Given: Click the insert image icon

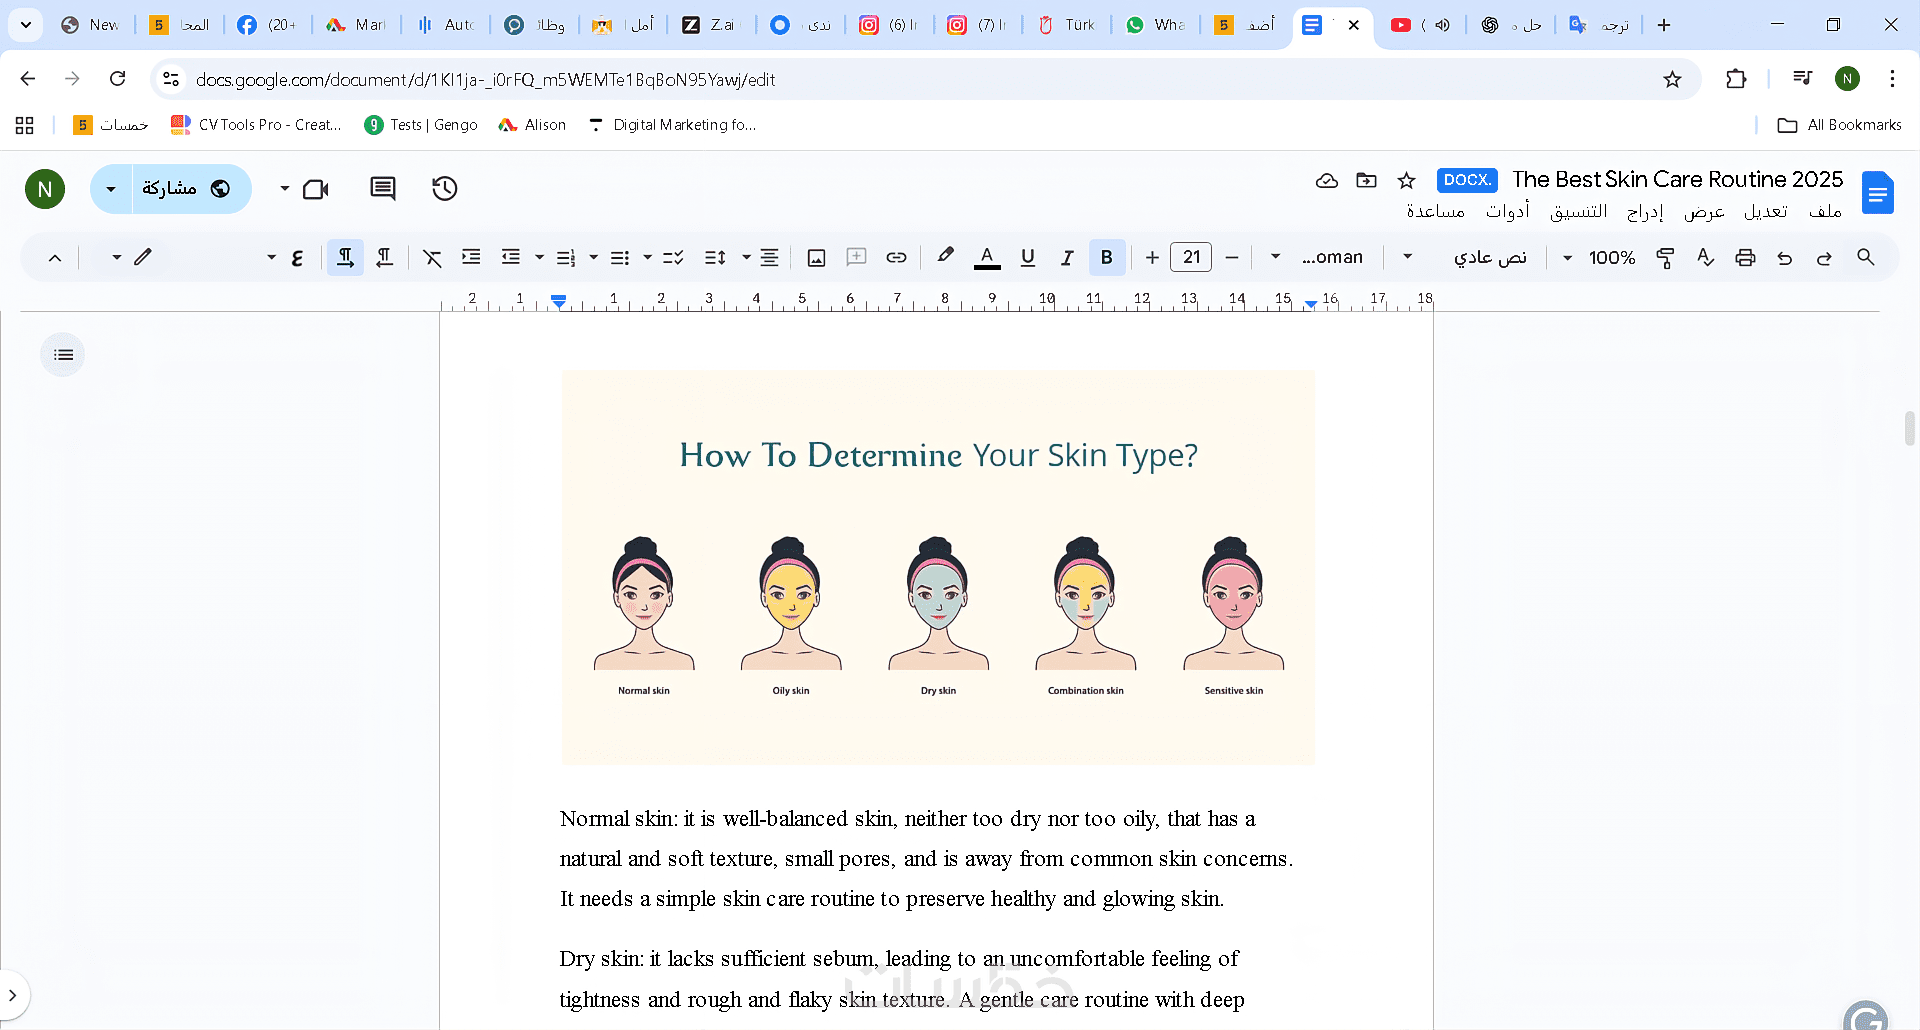Looking at the screenshot, I should coord(816,258).
